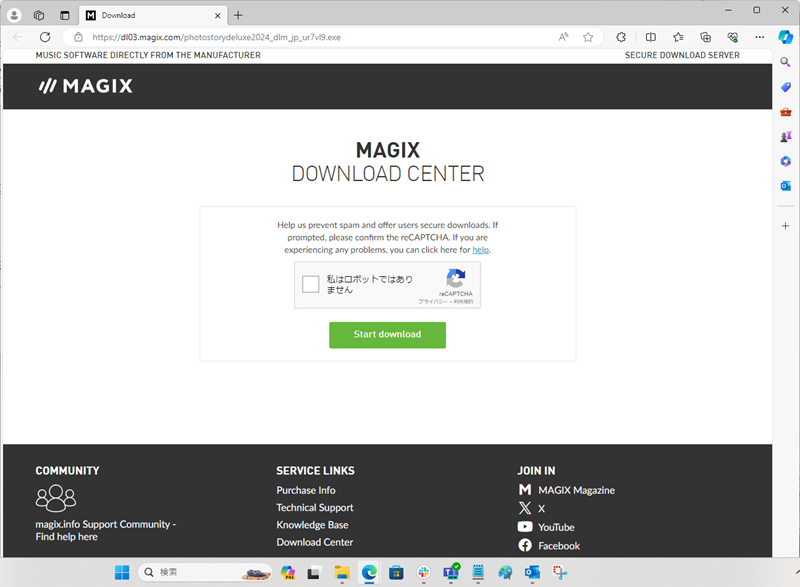Image resolution: width=800 pixels, height=587 pixels.
Task: Open the sidebar Games chess icon
Action: (786, 136)
